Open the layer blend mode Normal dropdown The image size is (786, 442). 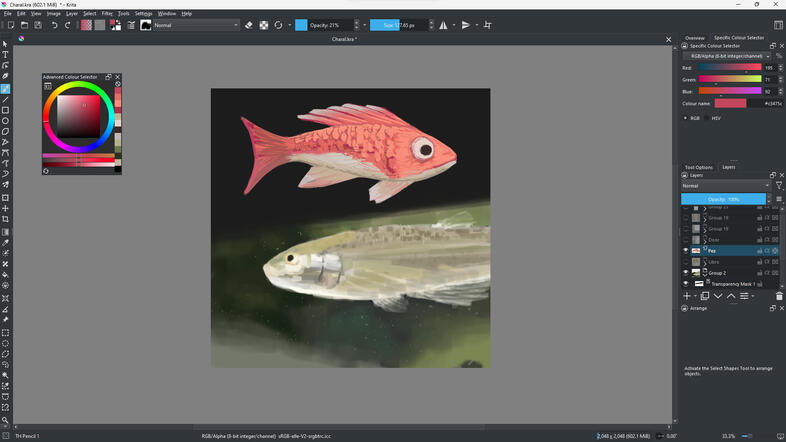pos(726,186)
